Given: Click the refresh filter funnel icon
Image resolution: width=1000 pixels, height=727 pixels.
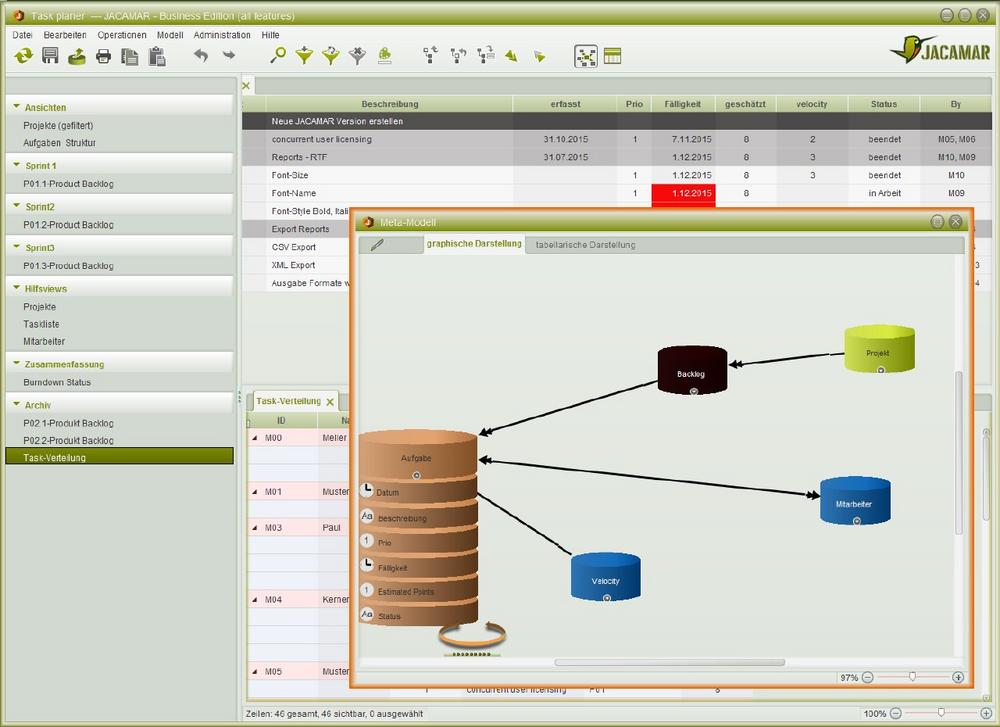Looking at the screenshot, I should (x=331, y=56).
